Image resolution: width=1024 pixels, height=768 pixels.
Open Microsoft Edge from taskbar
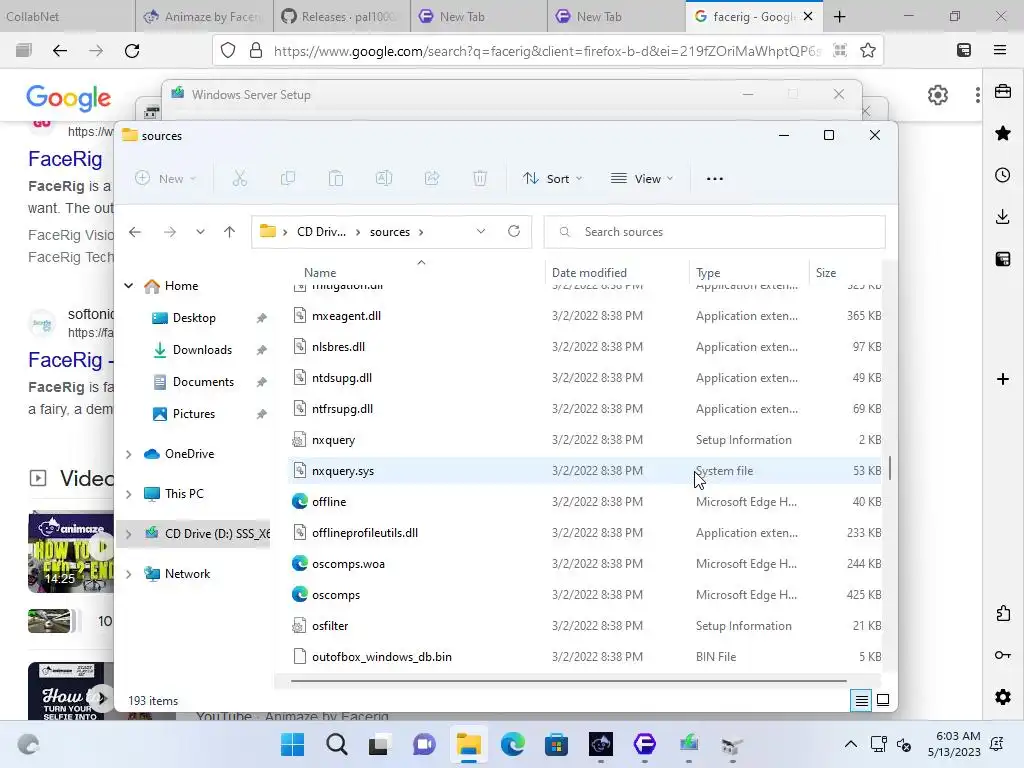click(x=513, y=744)
